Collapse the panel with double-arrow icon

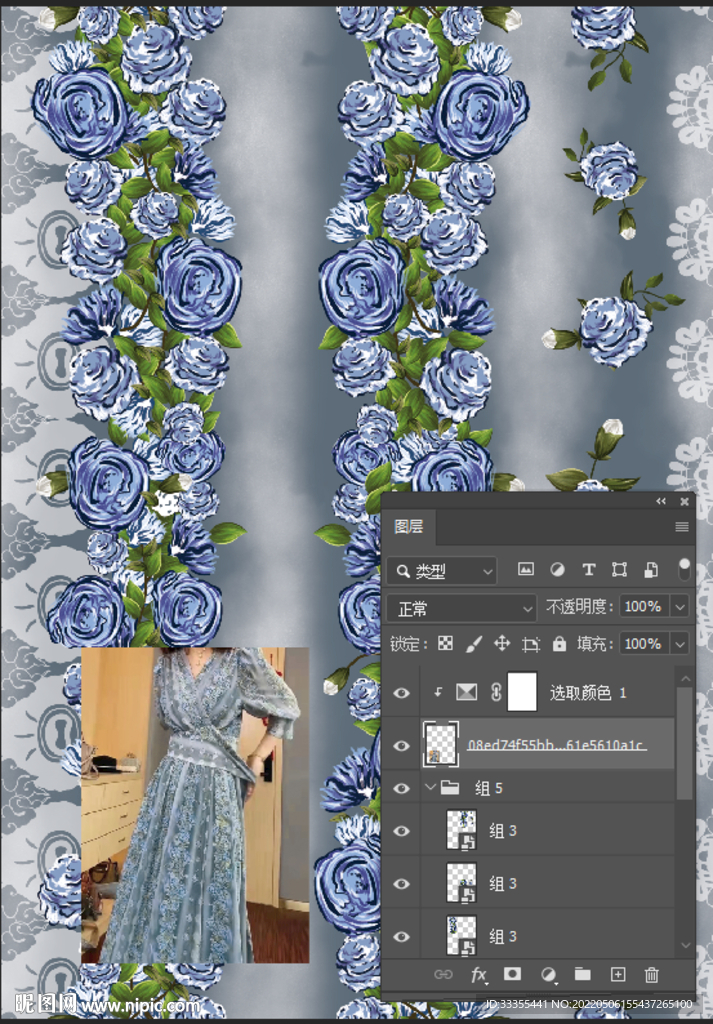661,501
